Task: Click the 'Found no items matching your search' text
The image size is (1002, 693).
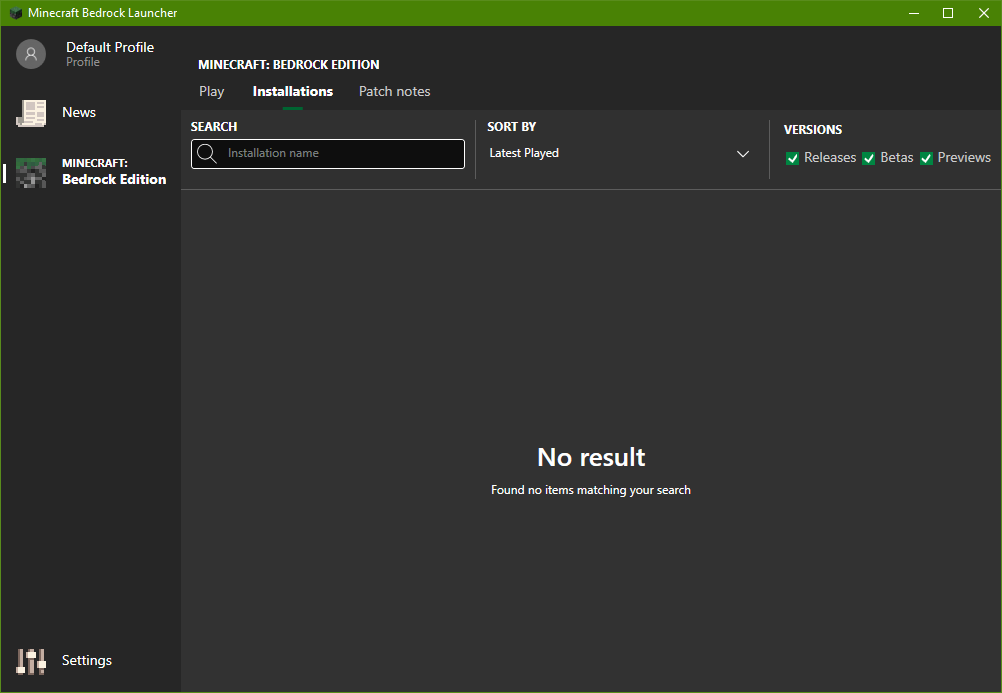Action: pos(590,490)
